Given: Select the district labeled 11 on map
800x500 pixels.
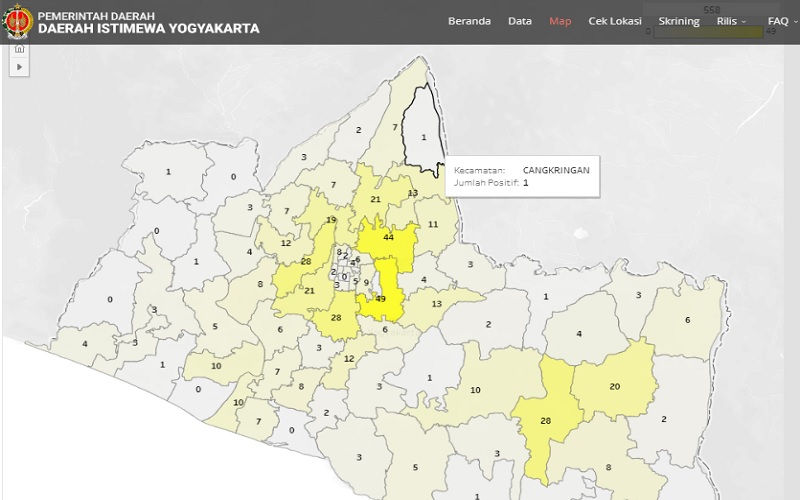Looking at the screenshot, I should point(433,225).
